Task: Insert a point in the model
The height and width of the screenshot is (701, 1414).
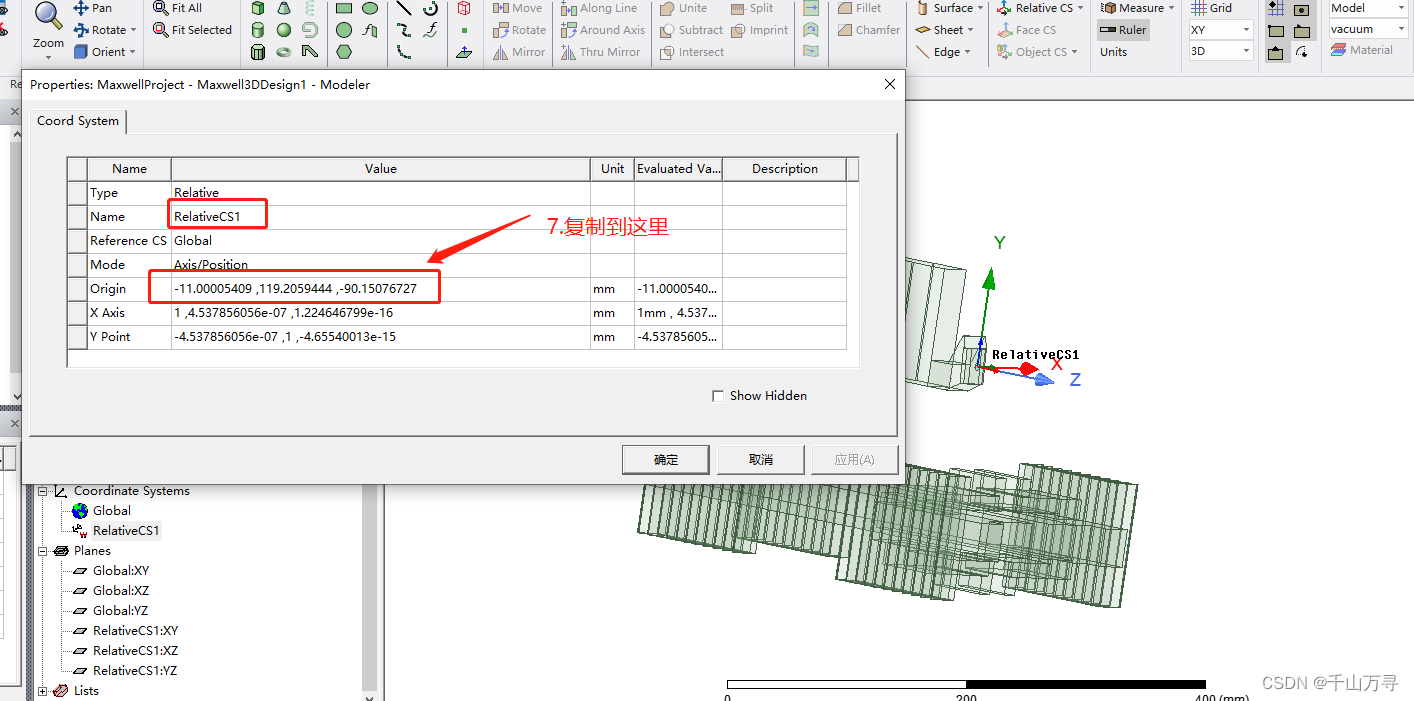Action: coord(464,30)
